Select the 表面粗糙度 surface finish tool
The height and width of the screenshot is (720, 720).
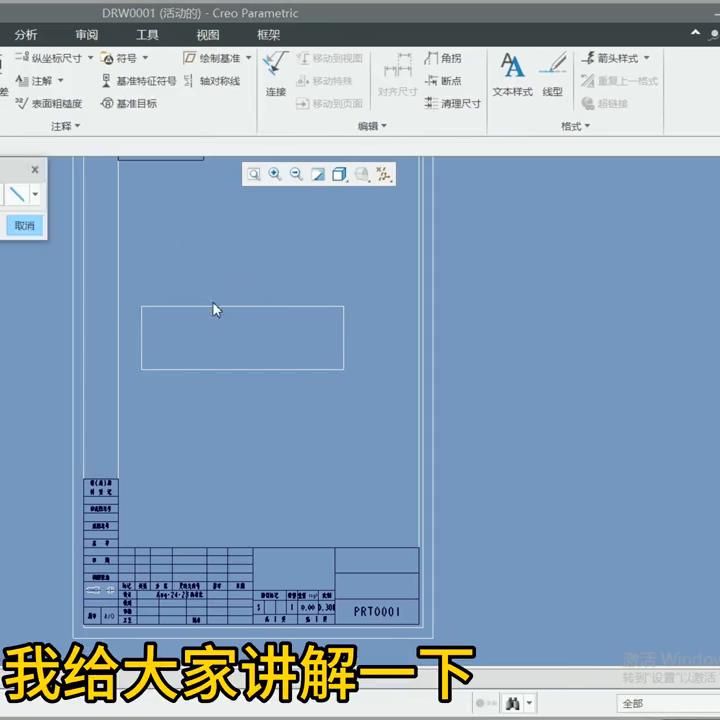[49, 103]
